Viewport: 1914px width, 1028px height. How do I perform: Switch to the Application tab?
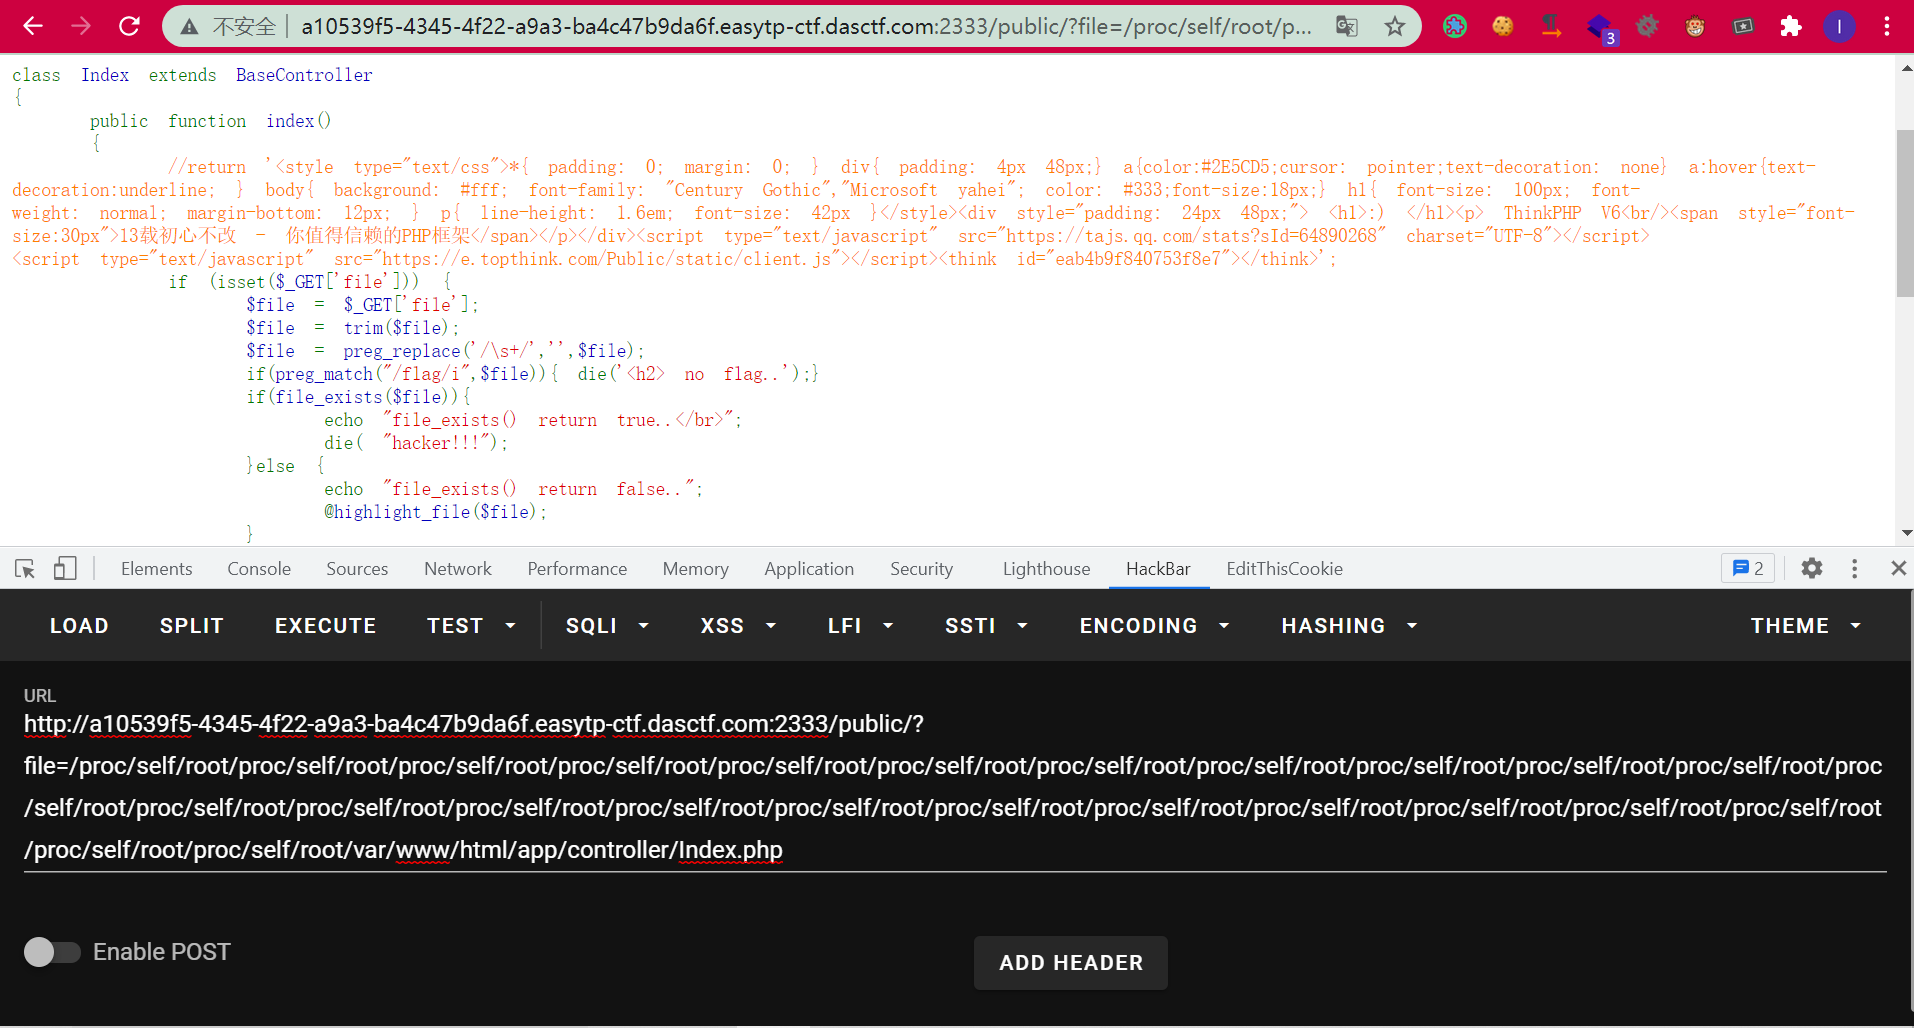[x=809, y=568]
